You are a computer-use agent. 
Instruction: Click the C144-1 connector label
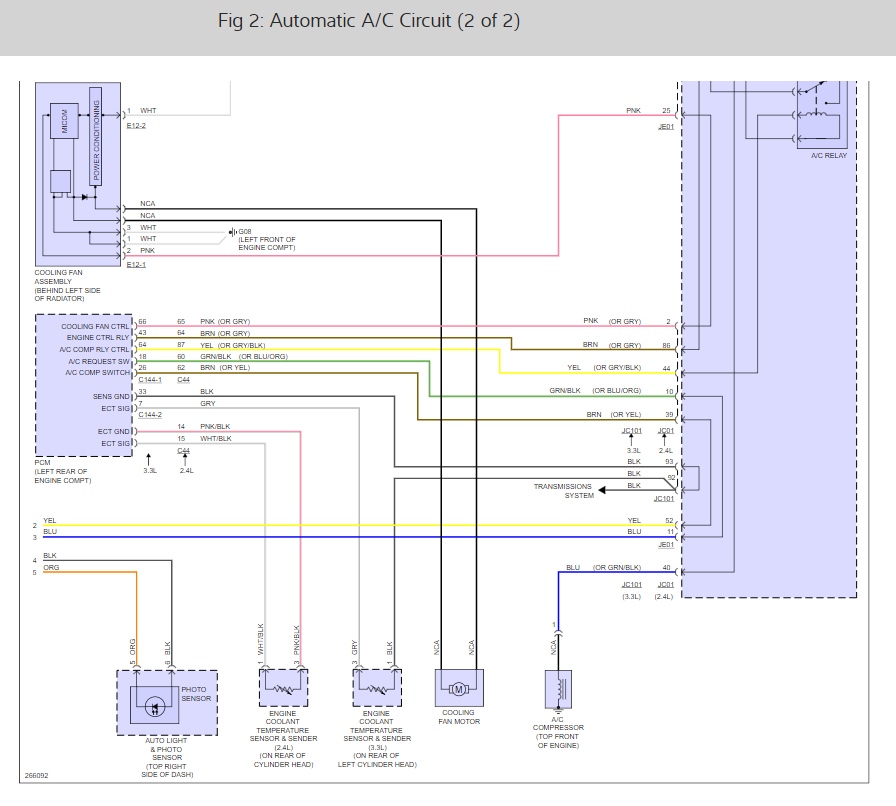click(150, 380)
